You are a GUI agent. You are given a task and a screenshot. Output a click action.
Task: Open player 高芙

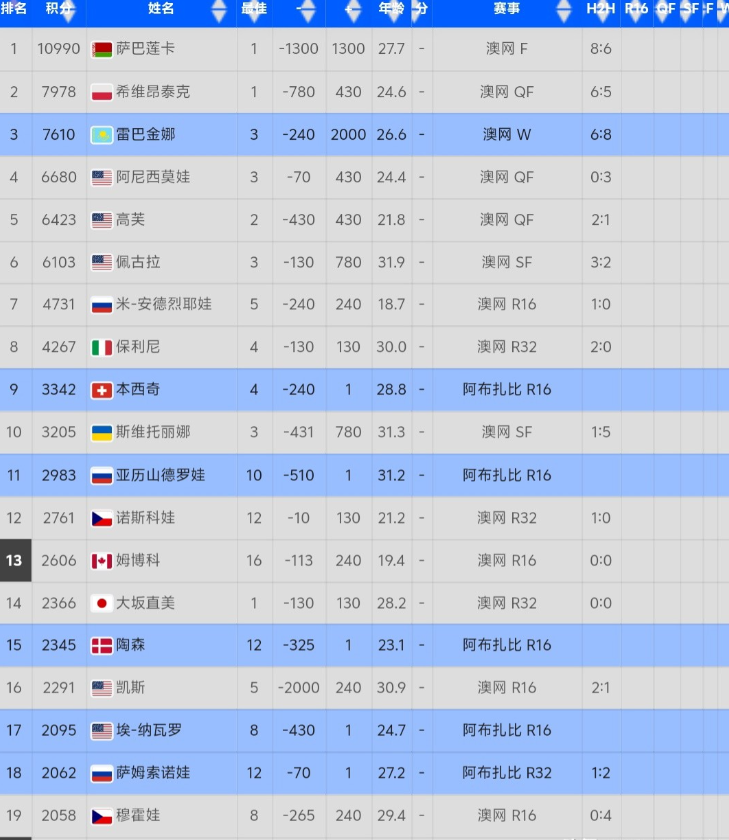[x=130, y=220]
